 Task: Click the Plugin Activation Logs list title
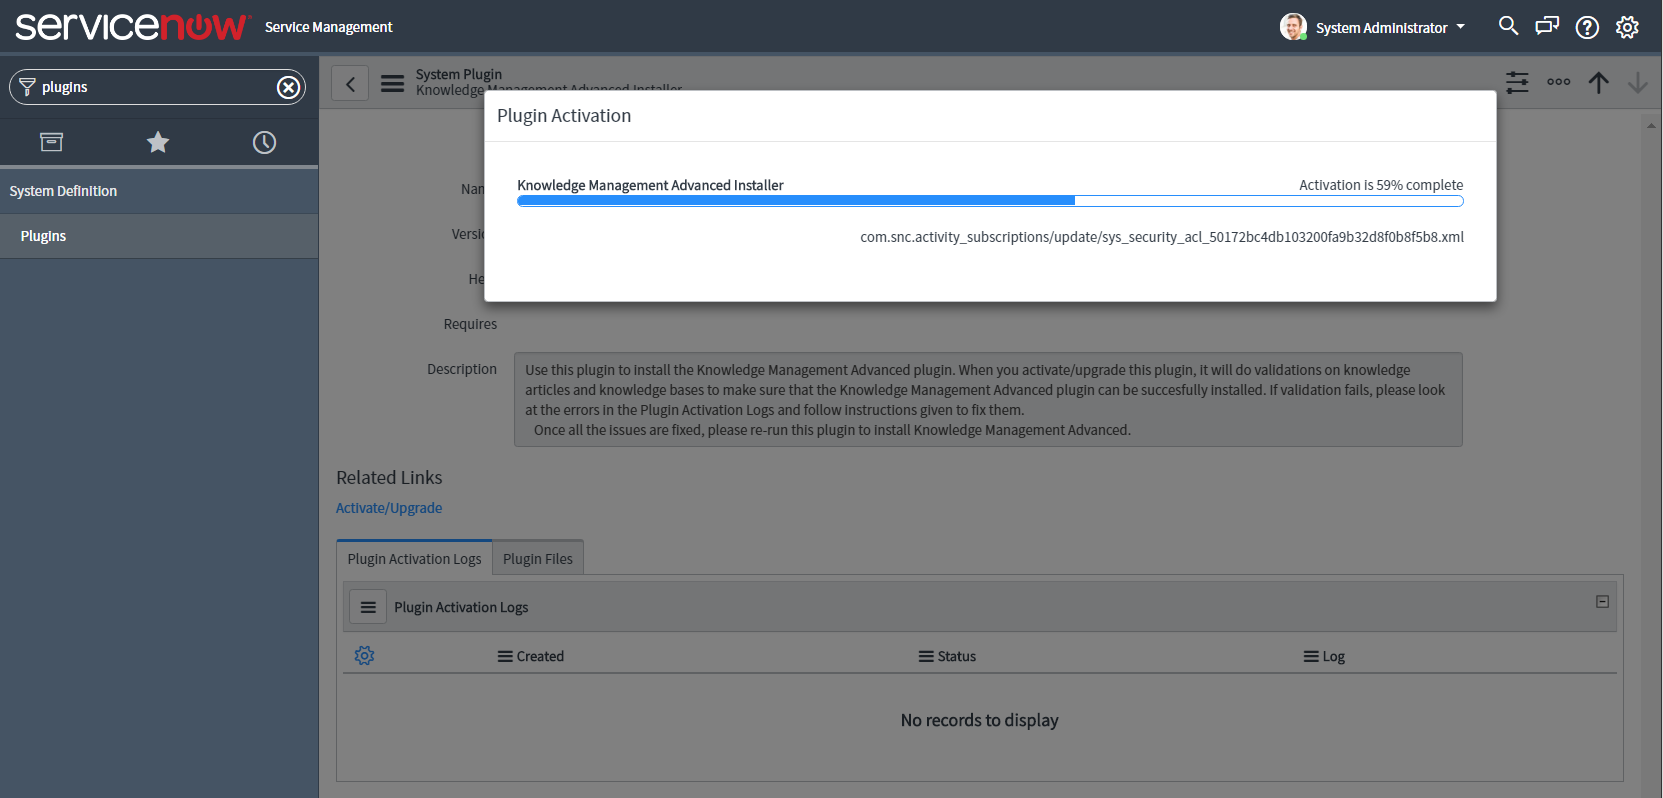[x=461, y=607]
